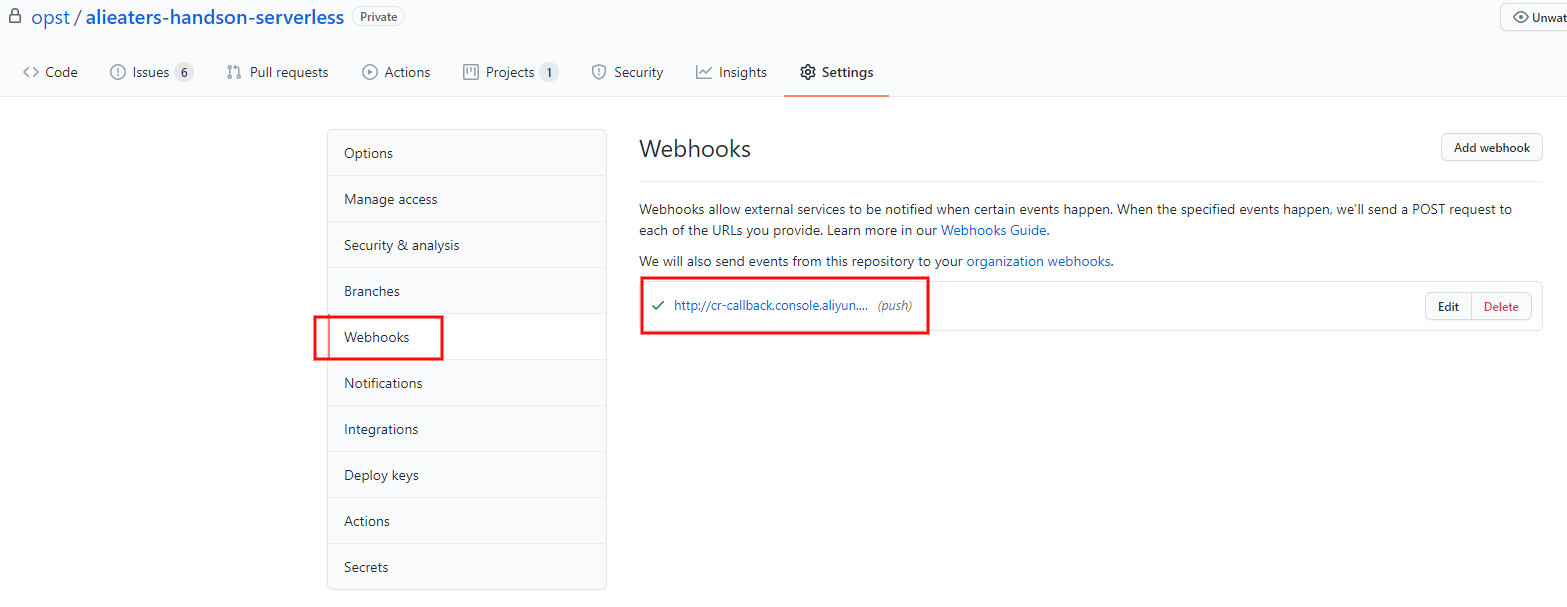Click the Issues circle icon
This screenshot has height=607, width=1567.
(118, 72)
